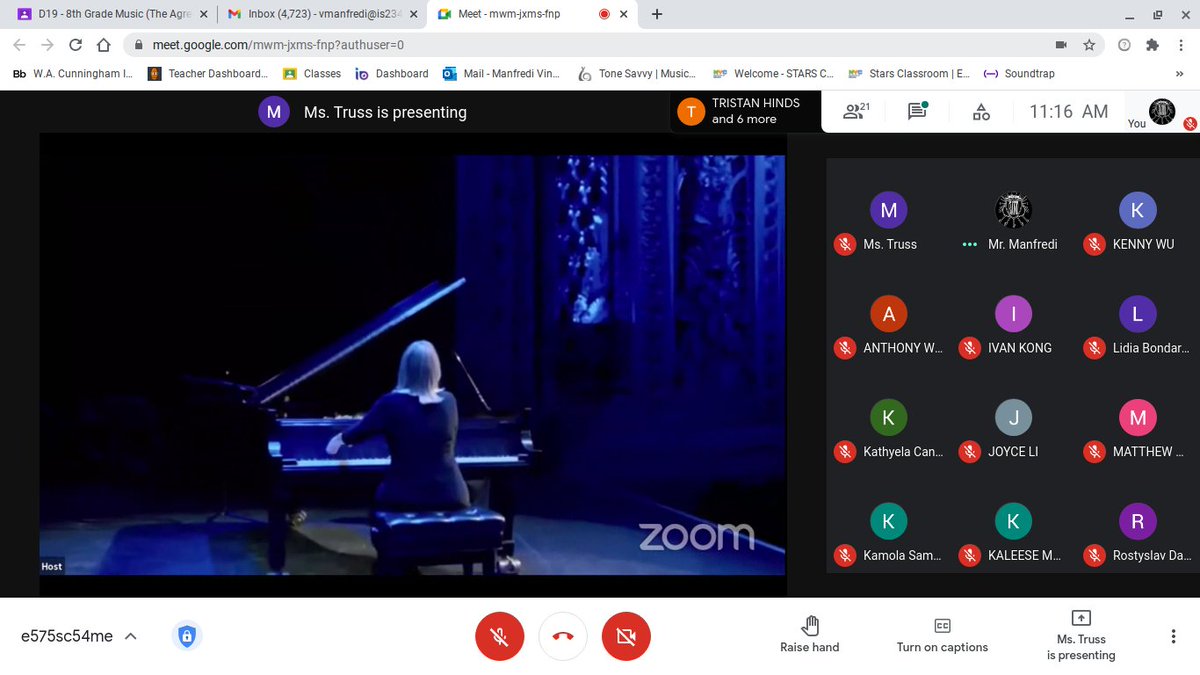
Task: Select KALEESE M... participant avatar
Action: tap(1013, 521)
